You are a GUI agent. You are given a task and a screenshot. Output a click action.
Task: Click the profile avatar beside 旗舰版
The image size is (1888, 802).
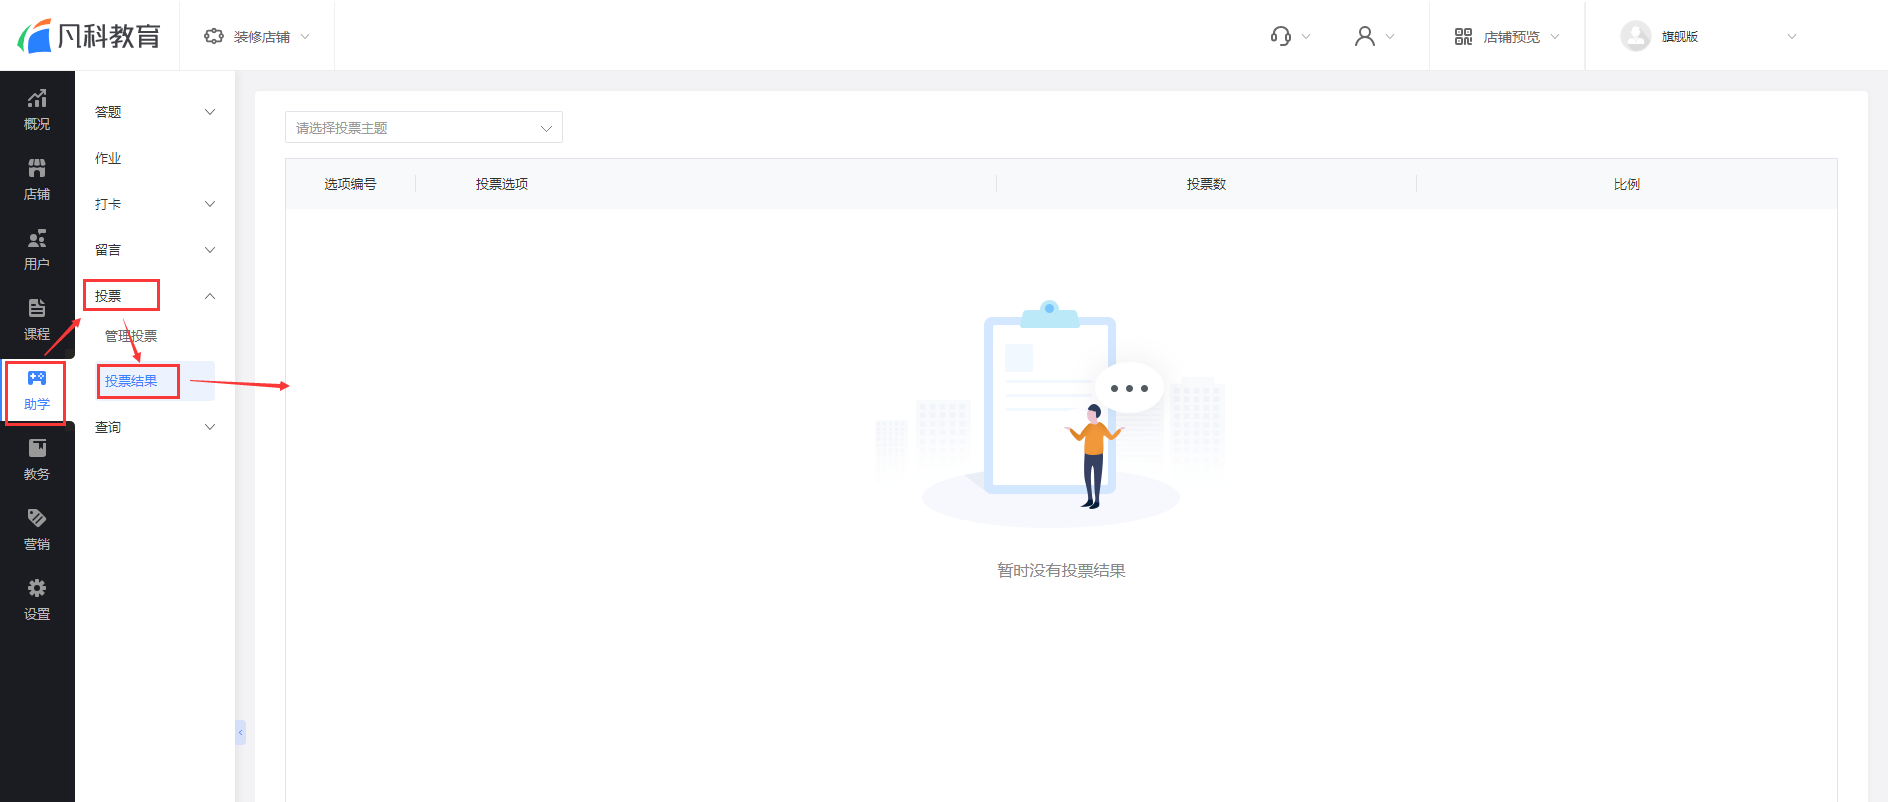[x=1635, y=36]
